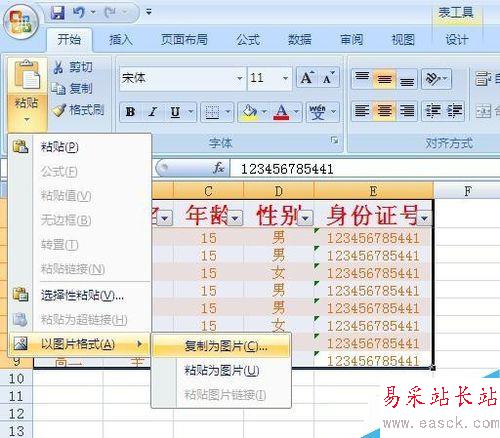Viewport: 500px width, 438px height.
Task: Toggle italic formatting
Action: 153,112
